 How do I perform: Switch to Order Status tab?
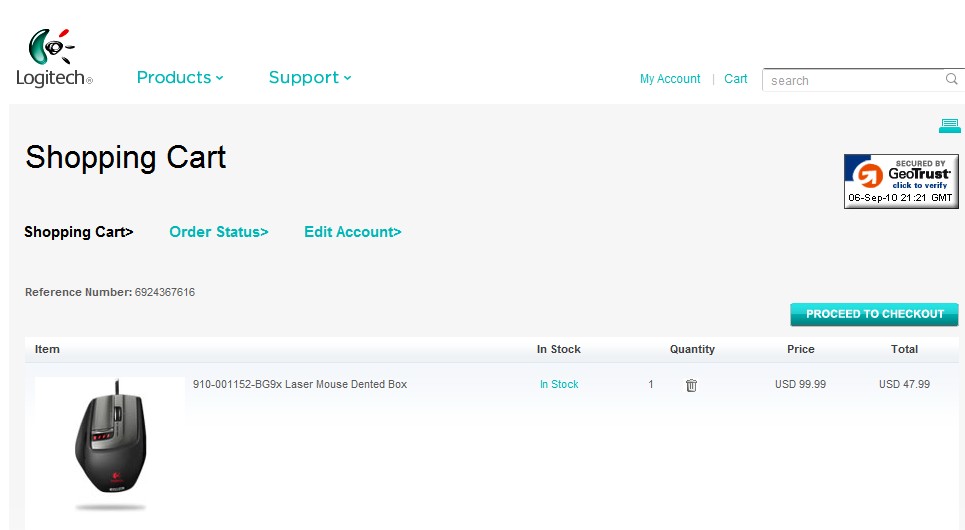tap(218, 232)
